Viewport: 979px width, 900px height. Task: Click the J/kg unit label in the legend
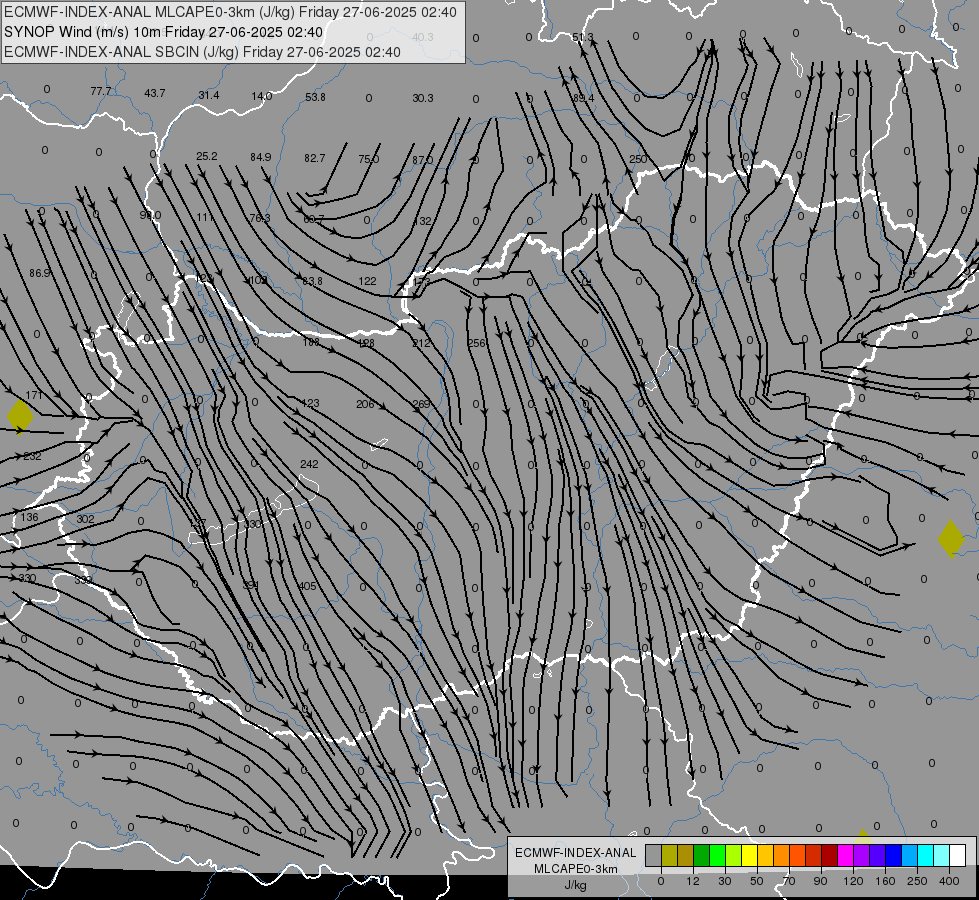pyautogui.click(x=575, y=885)
